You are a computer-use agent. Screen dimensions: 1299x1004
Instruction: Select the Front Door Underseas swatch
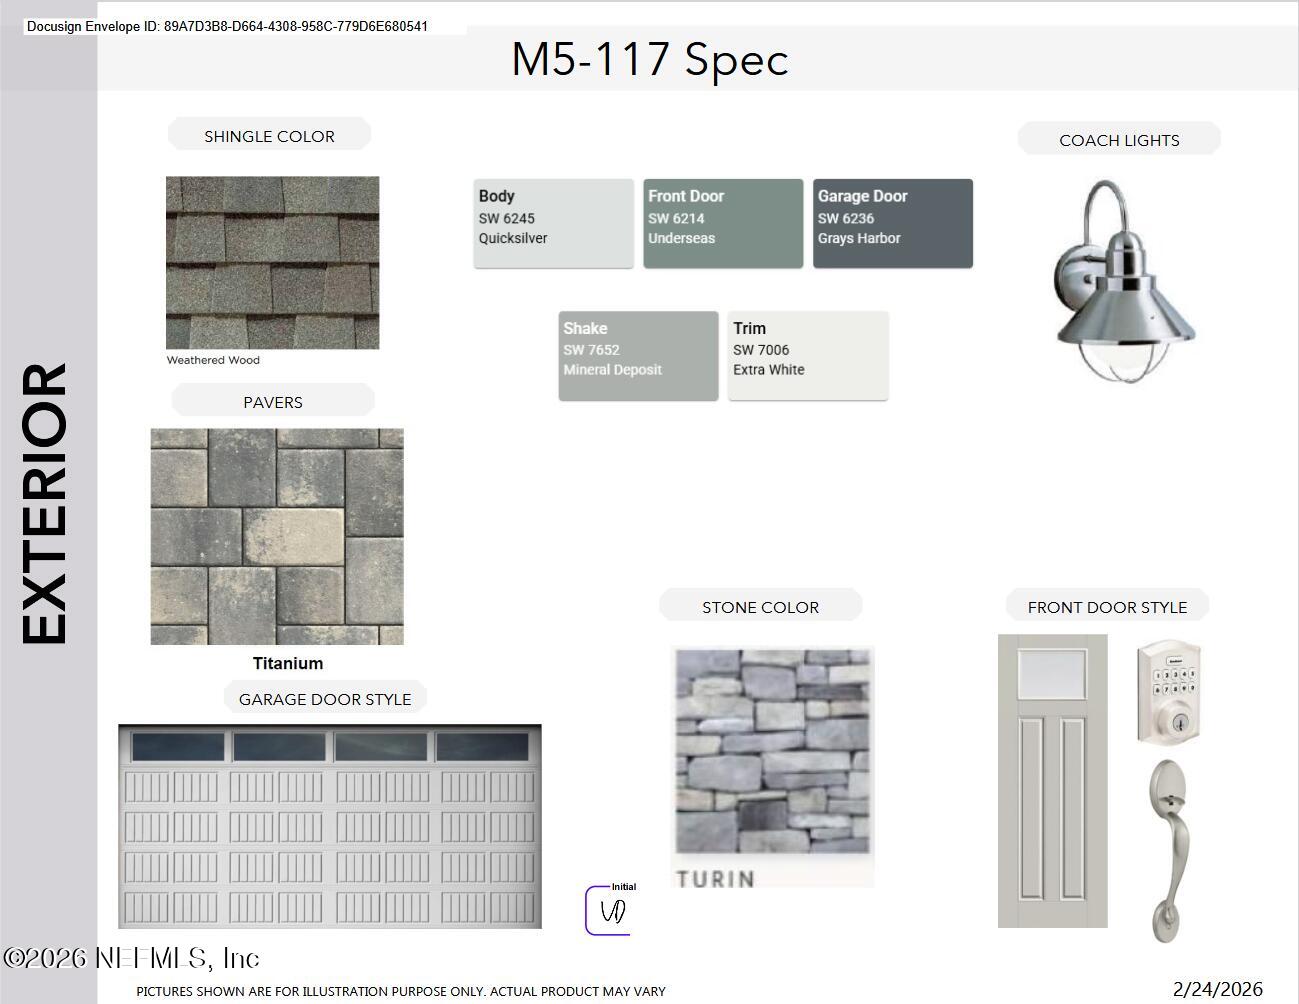pos(723,223)
